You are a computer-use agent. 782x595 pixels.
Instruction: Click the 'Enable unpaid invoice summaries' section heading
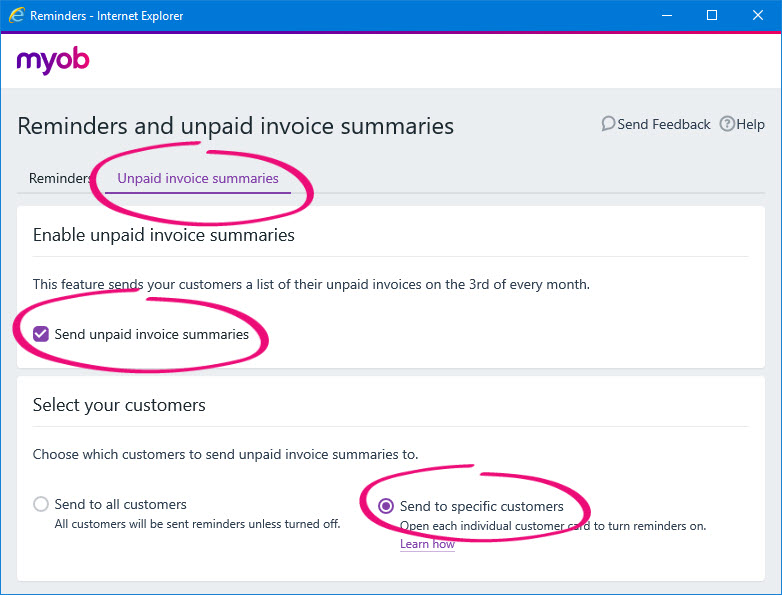tap(163, 235)
